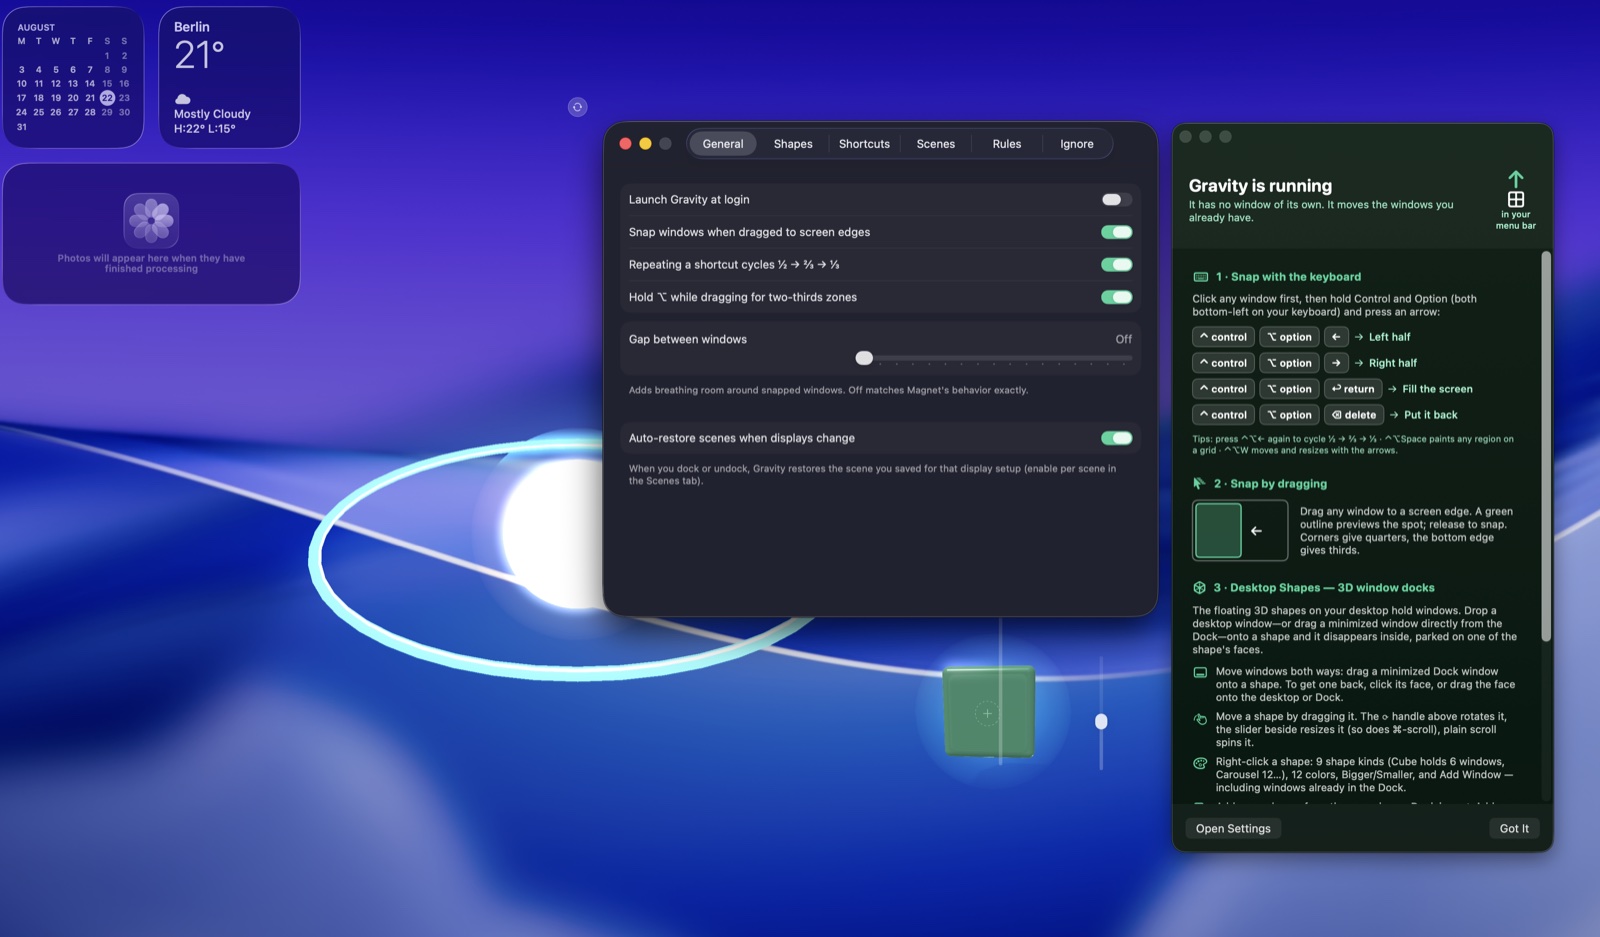Turn off Snap windows when dragged to screen edges
The width and height of the screenshot is (1600, 937).
click(x=1116, y=232)
